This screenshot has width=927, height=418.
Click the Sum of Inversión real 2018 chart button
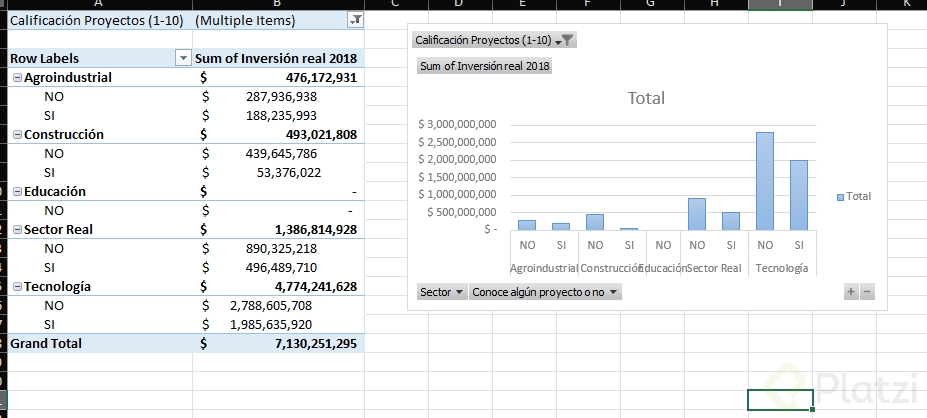(x=485, y=66)
